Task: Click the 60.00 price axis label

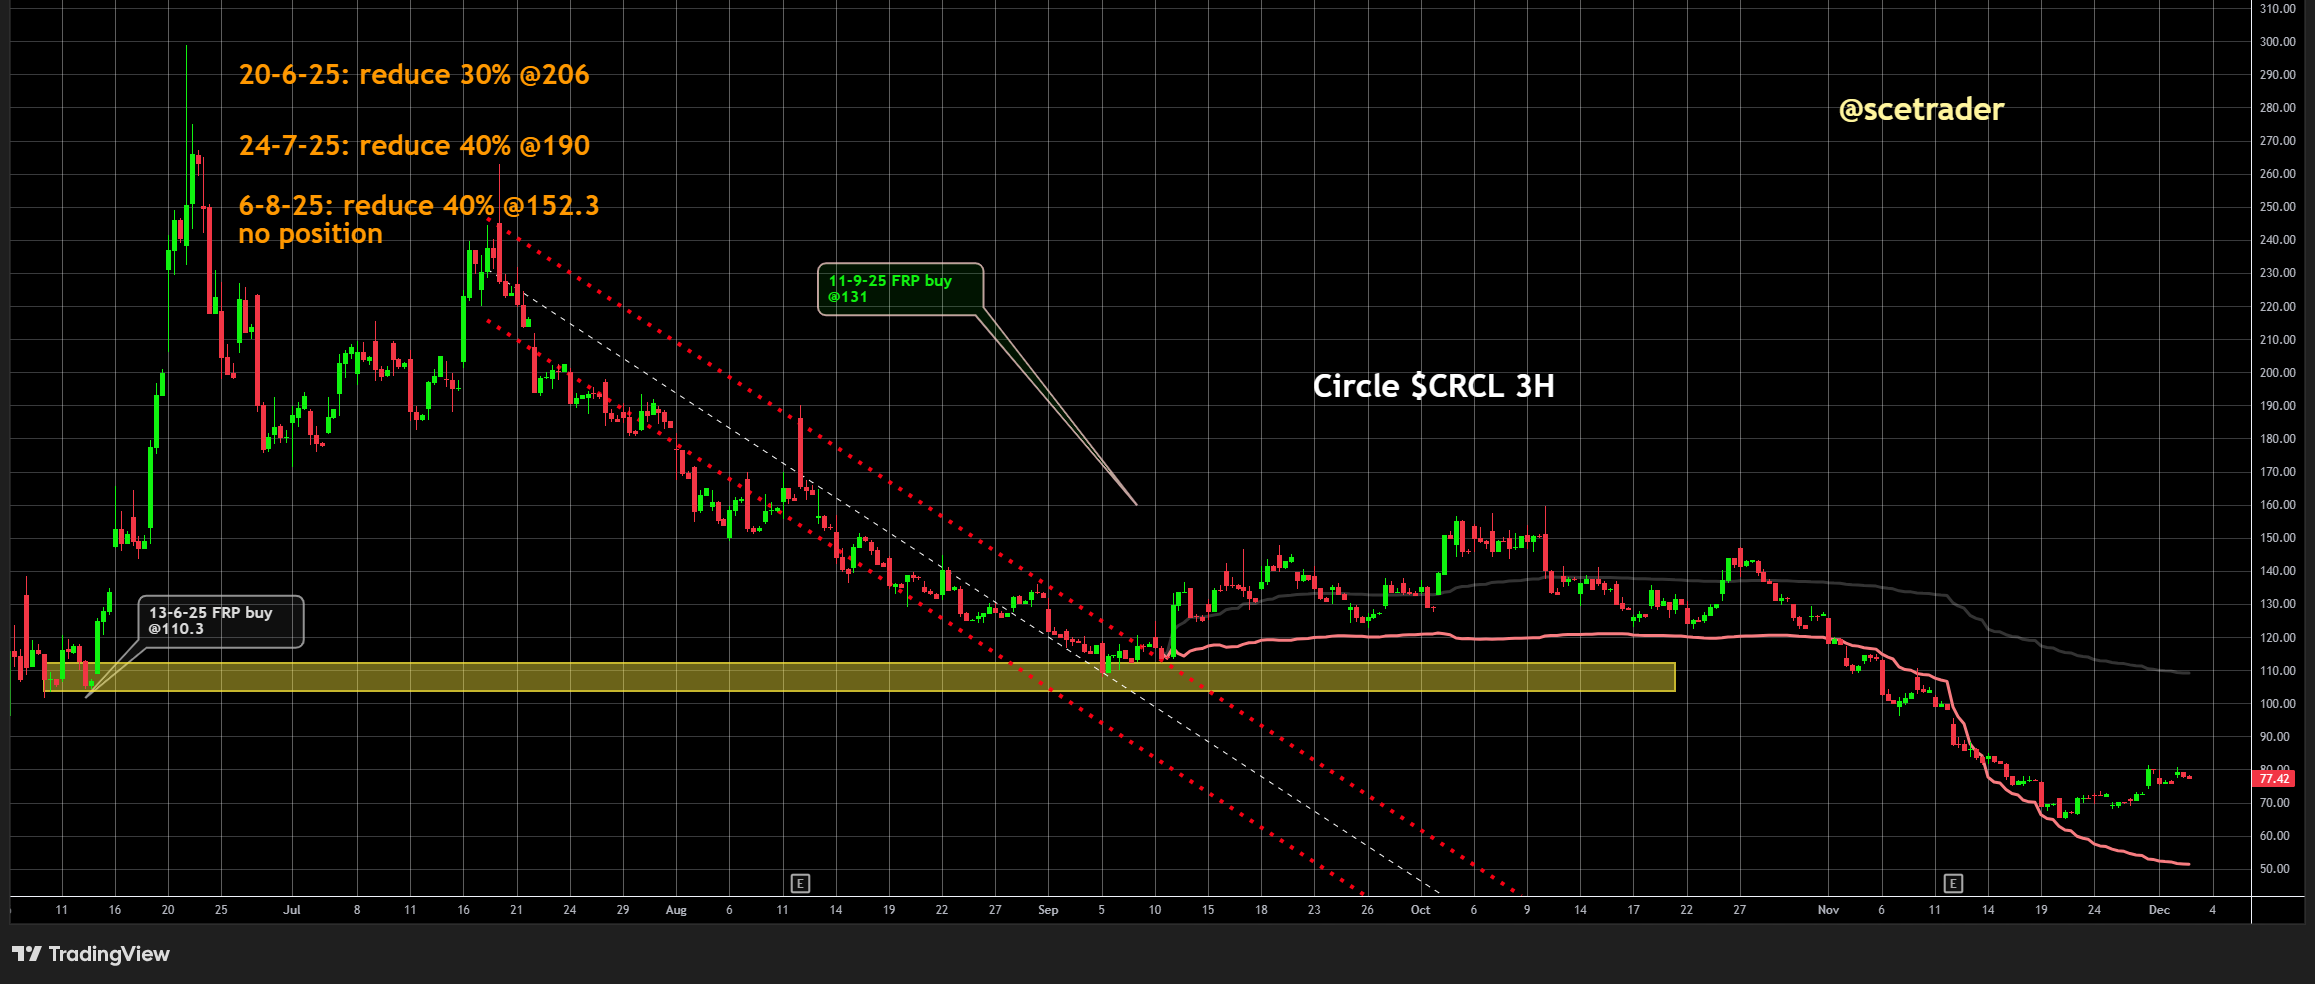Action: (2275, 836)
